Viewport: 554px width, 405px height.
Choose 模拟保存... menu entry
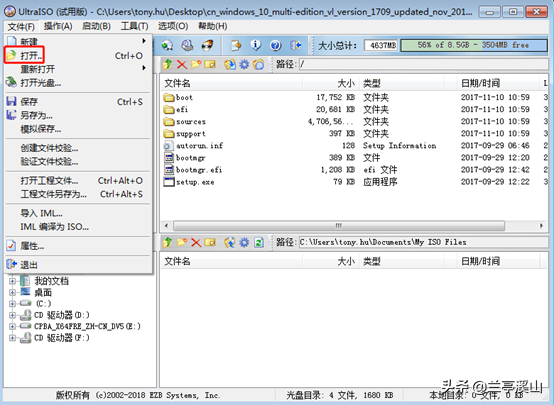pyautogui.click(x=78, y=129)
